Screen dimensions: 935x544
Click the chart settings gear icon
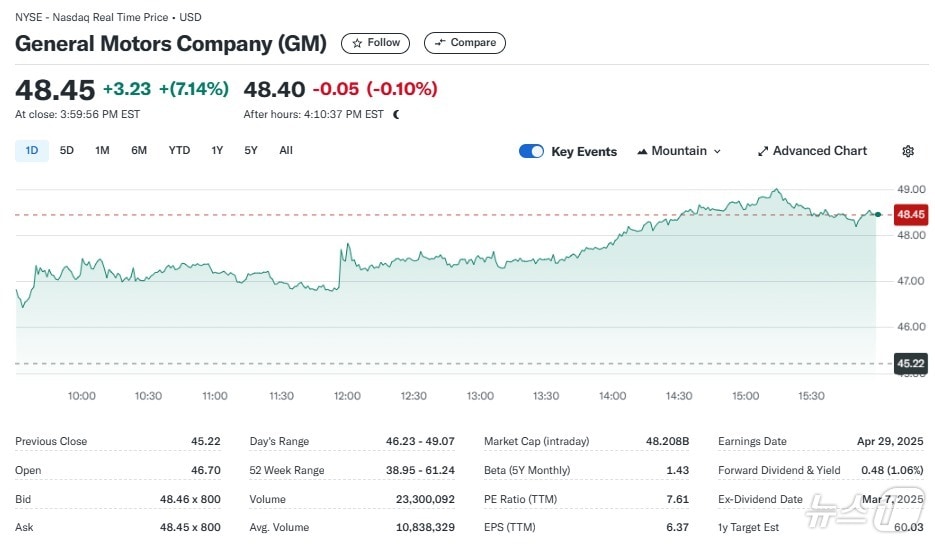(908, 151)
